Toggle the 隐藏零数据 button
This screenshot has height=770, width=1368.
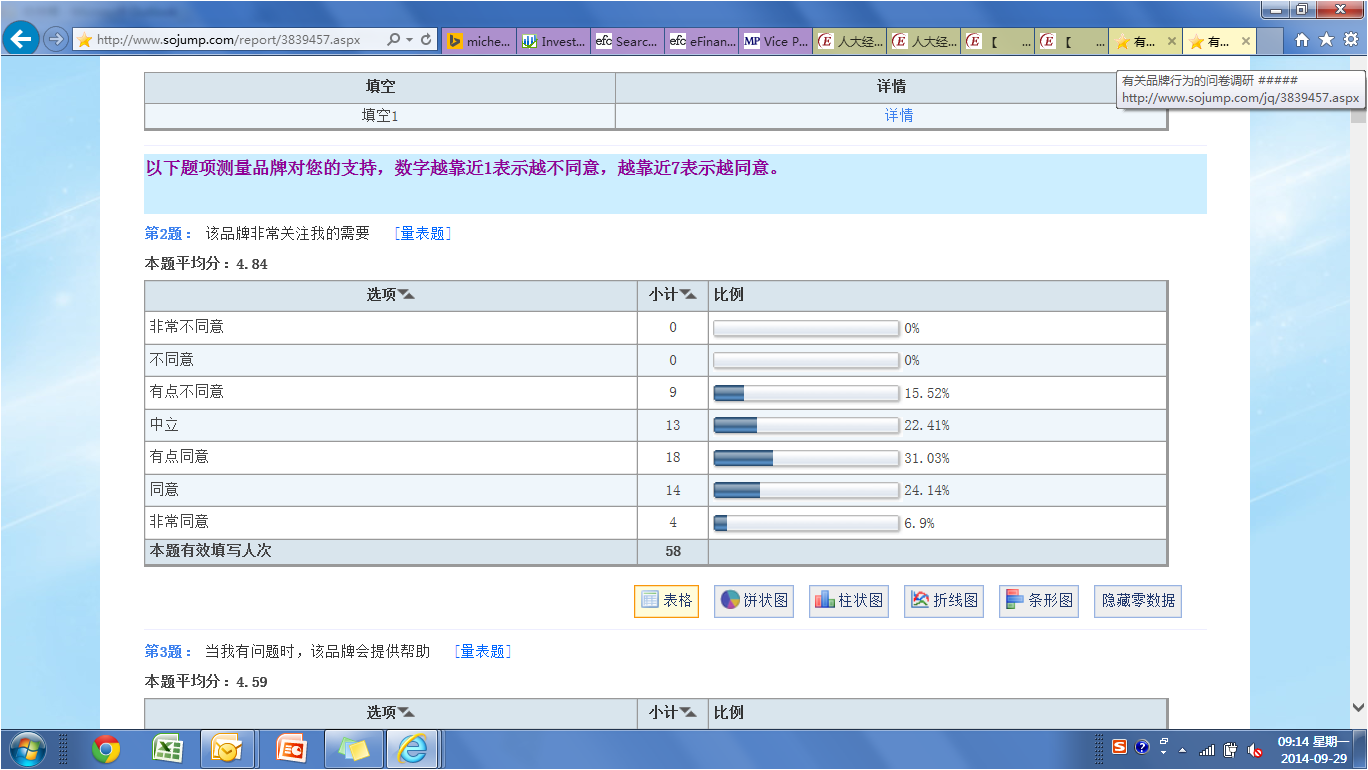point(1138,601)
